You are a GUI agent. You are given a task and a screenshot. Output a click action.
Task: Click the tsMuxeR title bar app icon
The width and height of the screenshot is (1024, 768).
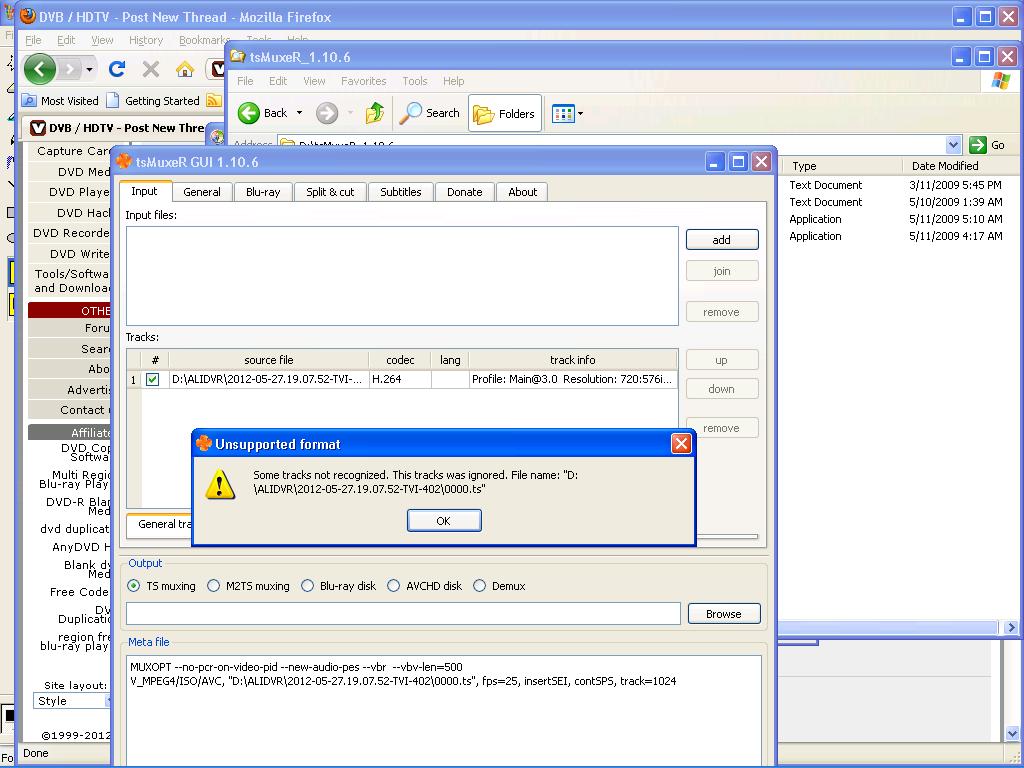point(124,161)
